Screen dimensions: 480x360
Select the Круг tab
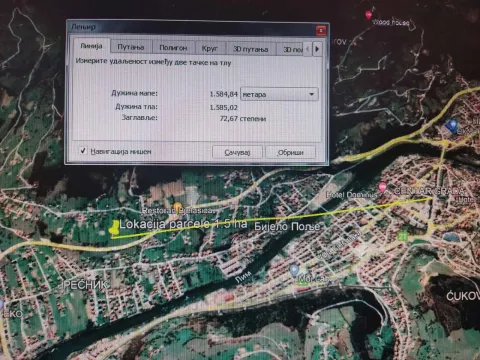(x=210, y=48)
